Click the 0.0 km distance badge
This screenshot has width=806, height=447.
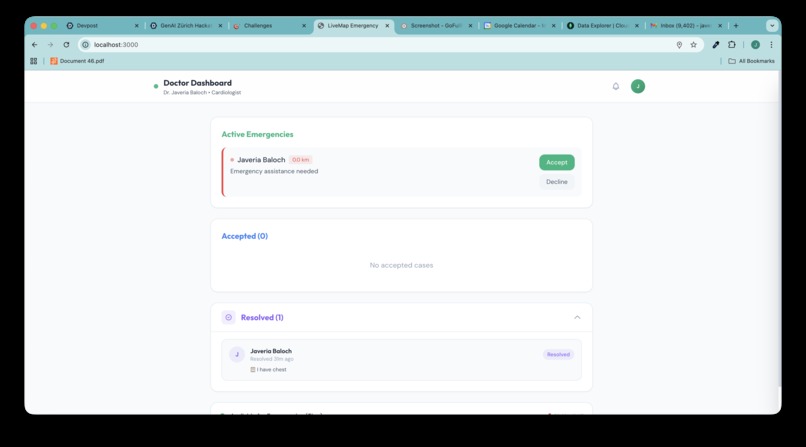301,160
